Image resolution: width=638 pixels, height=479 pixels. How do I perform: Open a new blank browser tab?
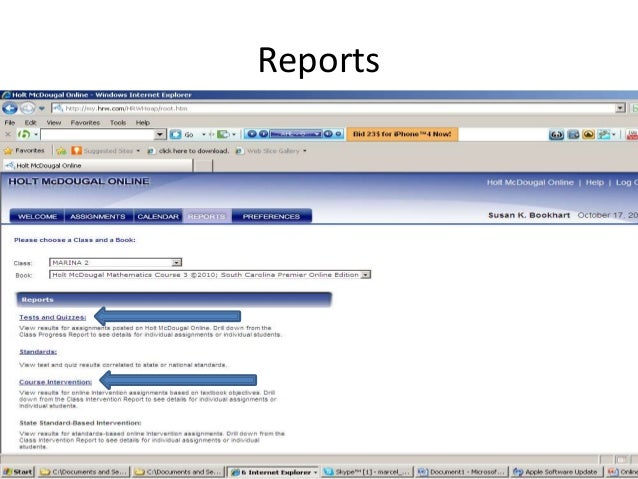(203, 166)
